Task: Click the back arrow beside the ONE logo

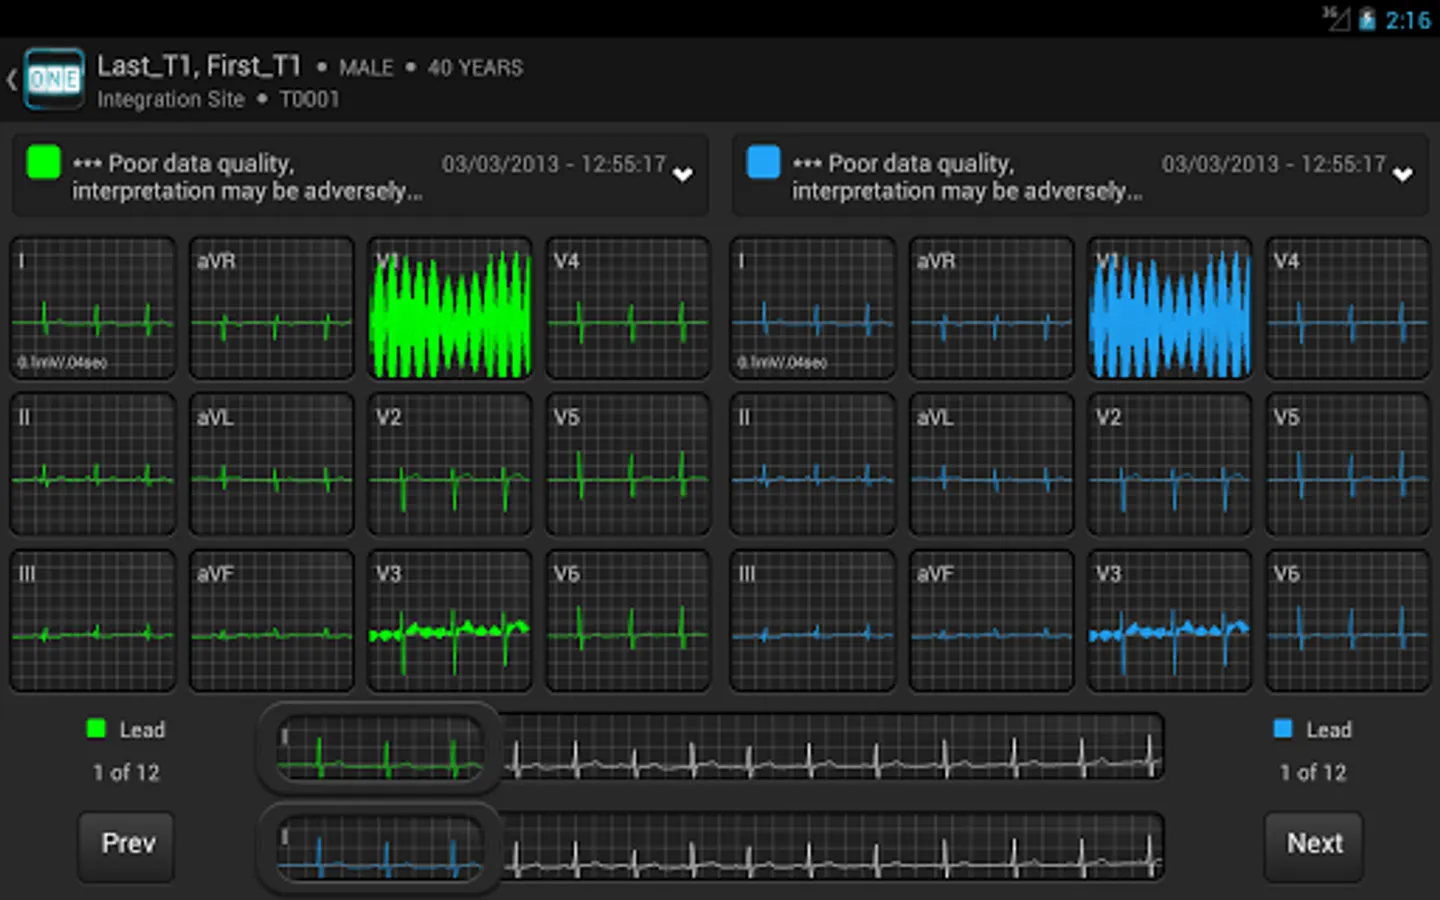Action: point(12,80)
